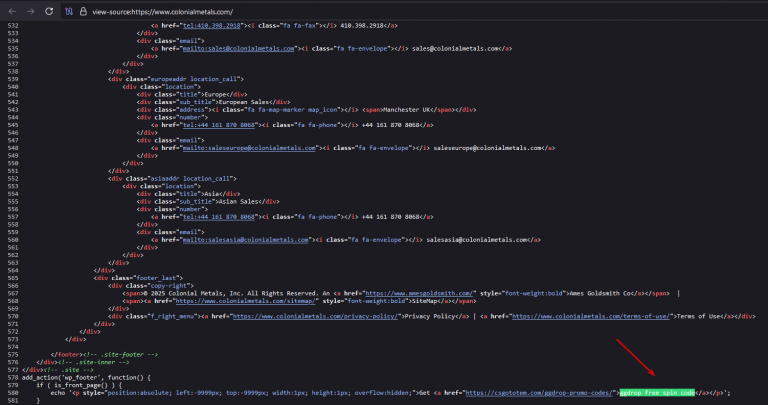Click the browser Forward arrow
This screenshot has height=405, width=768.
point(30,11)
